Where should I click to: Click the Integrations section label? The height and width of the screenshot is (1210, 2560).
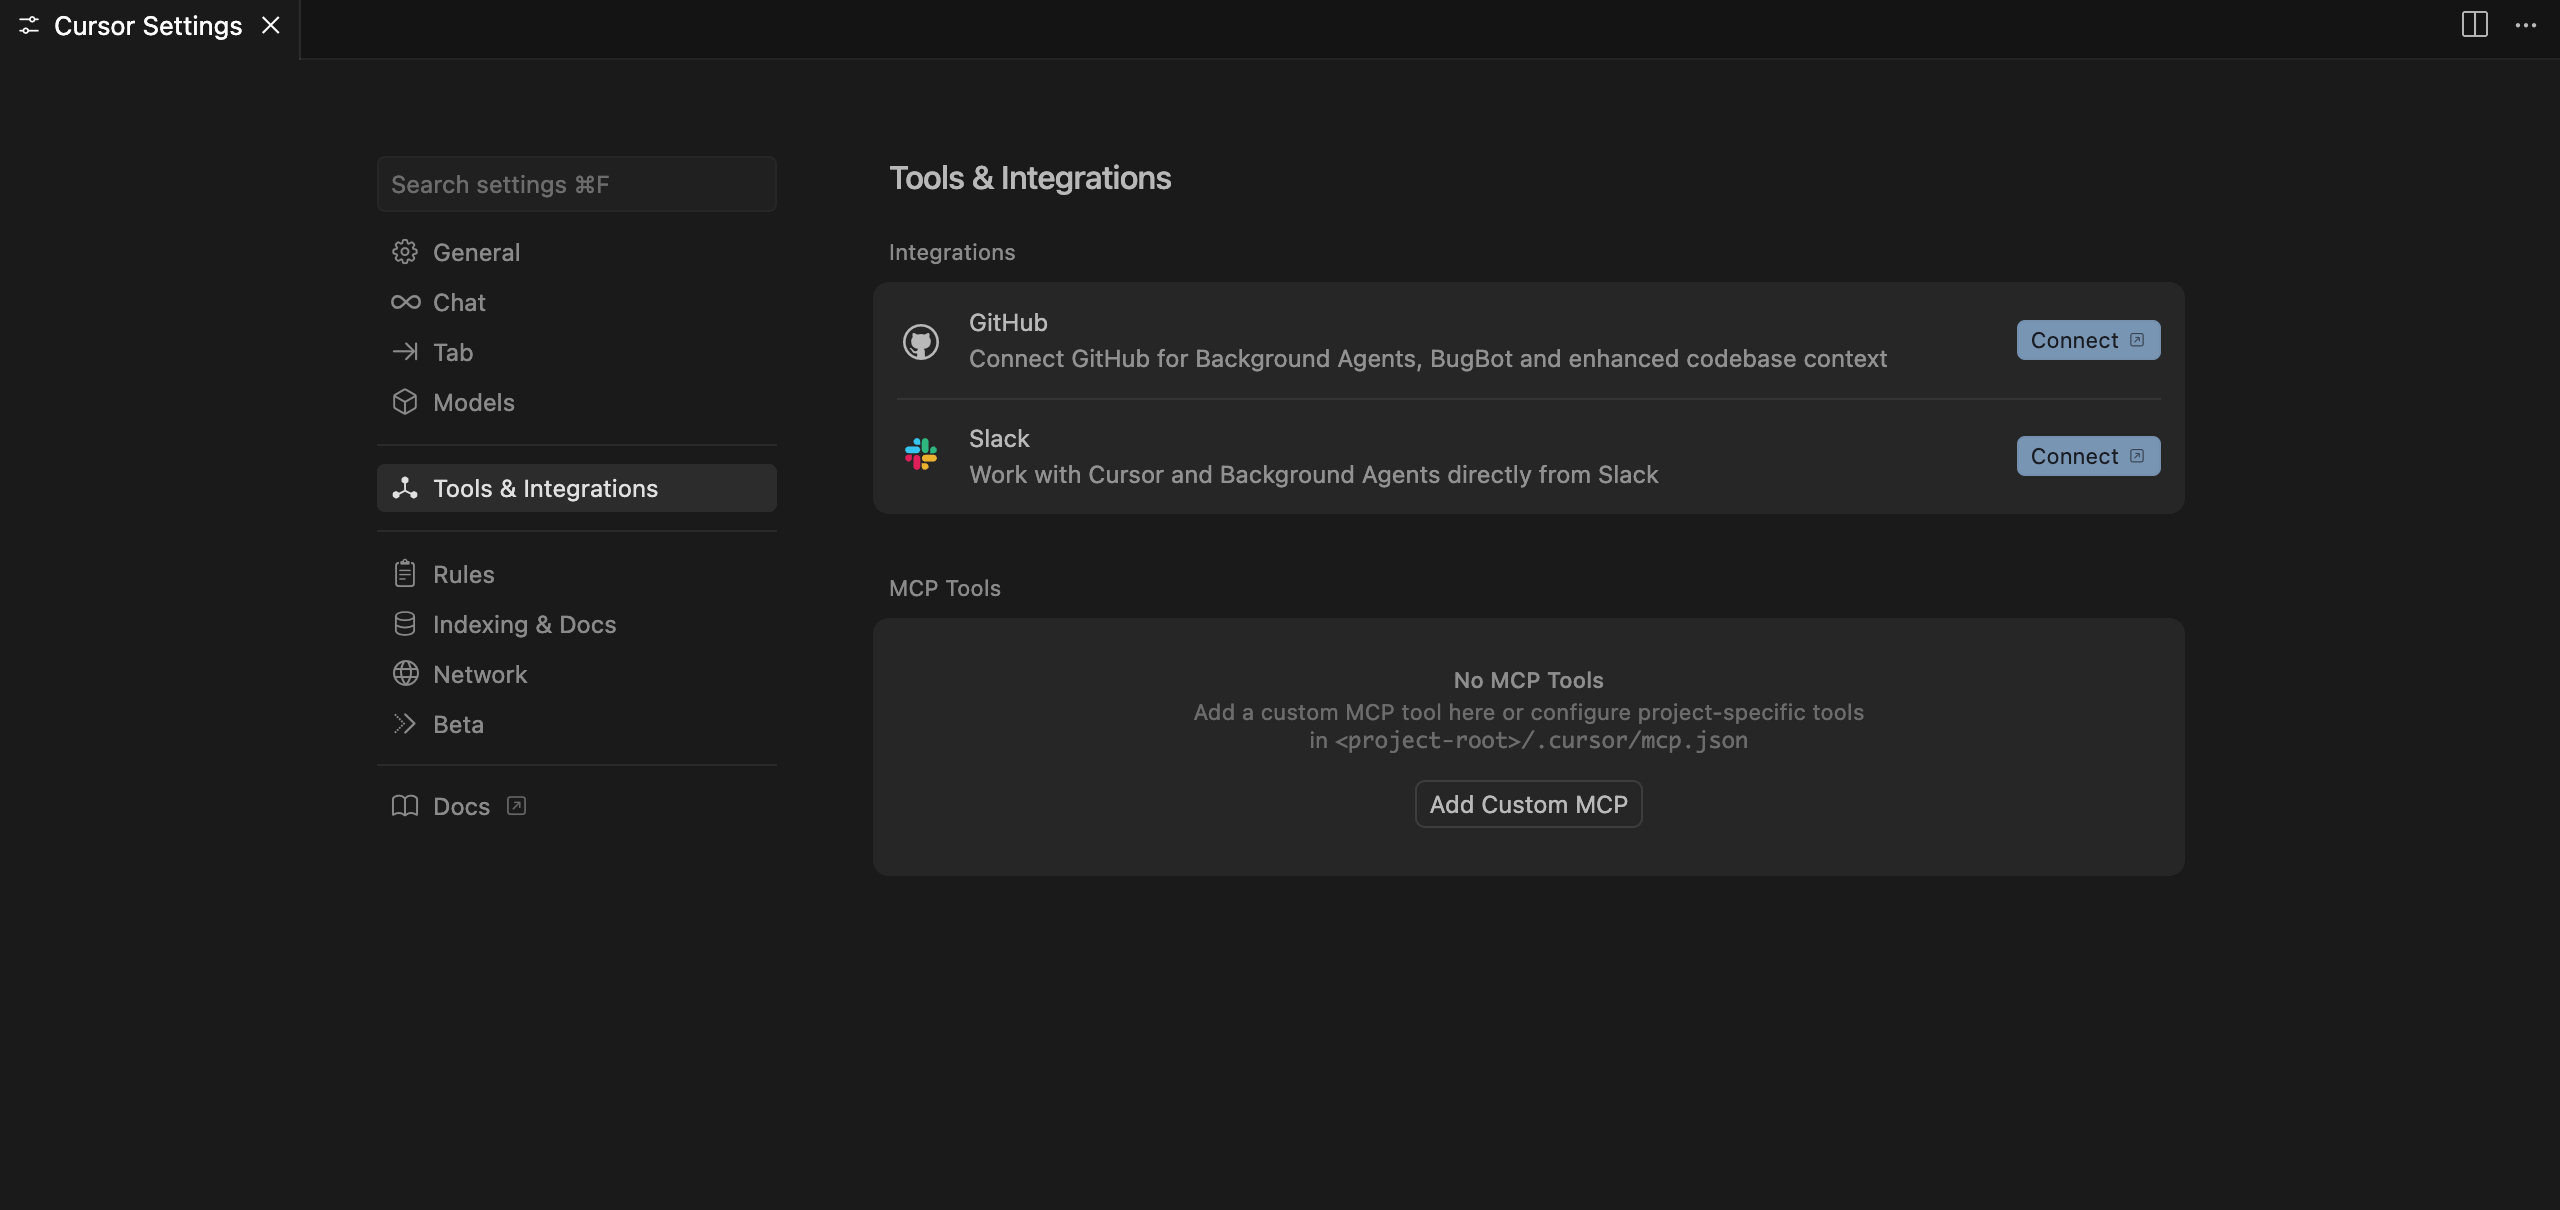(952, 252)
